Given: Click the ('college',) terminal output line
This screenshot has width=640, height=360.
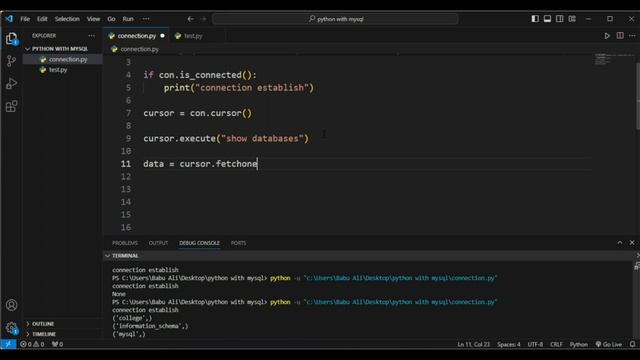Looking at the screenshot, I should pyautogui.click(x=132, y=318).
